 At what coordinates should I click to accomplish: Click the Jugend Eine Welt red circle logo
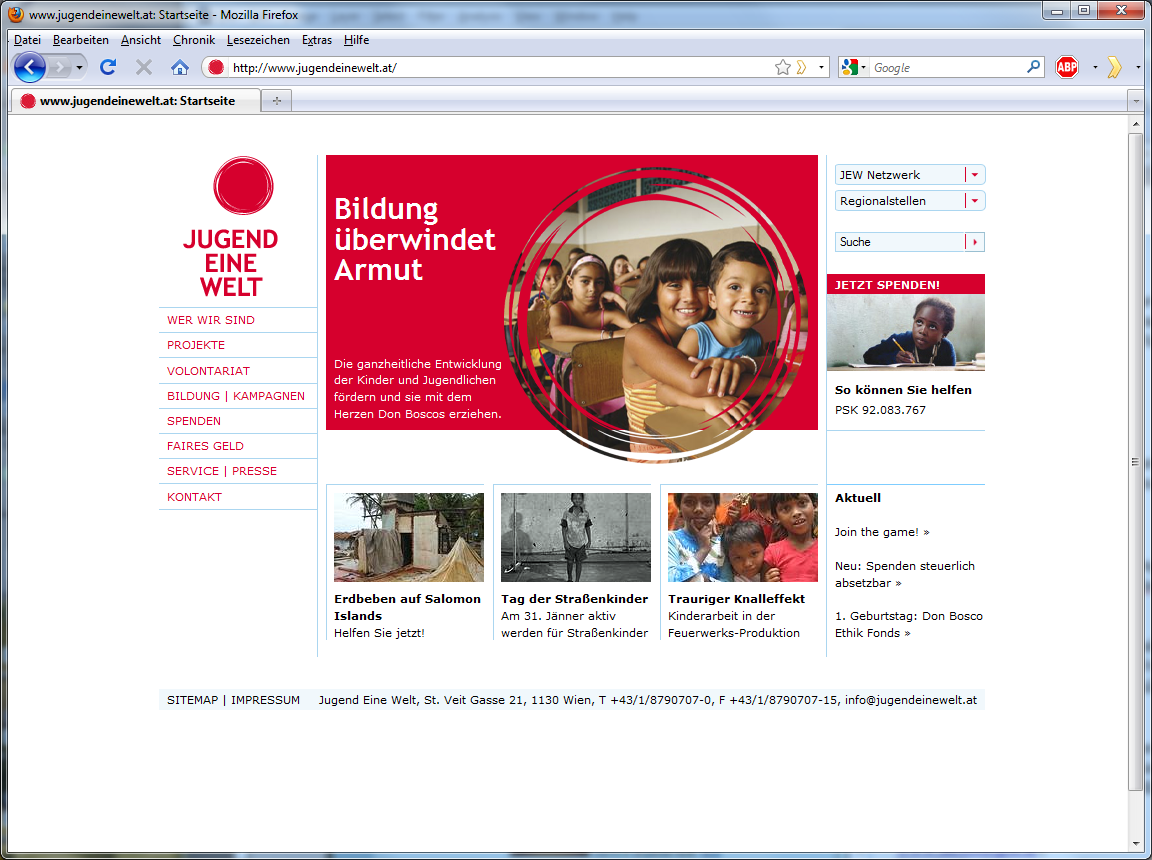243,185
